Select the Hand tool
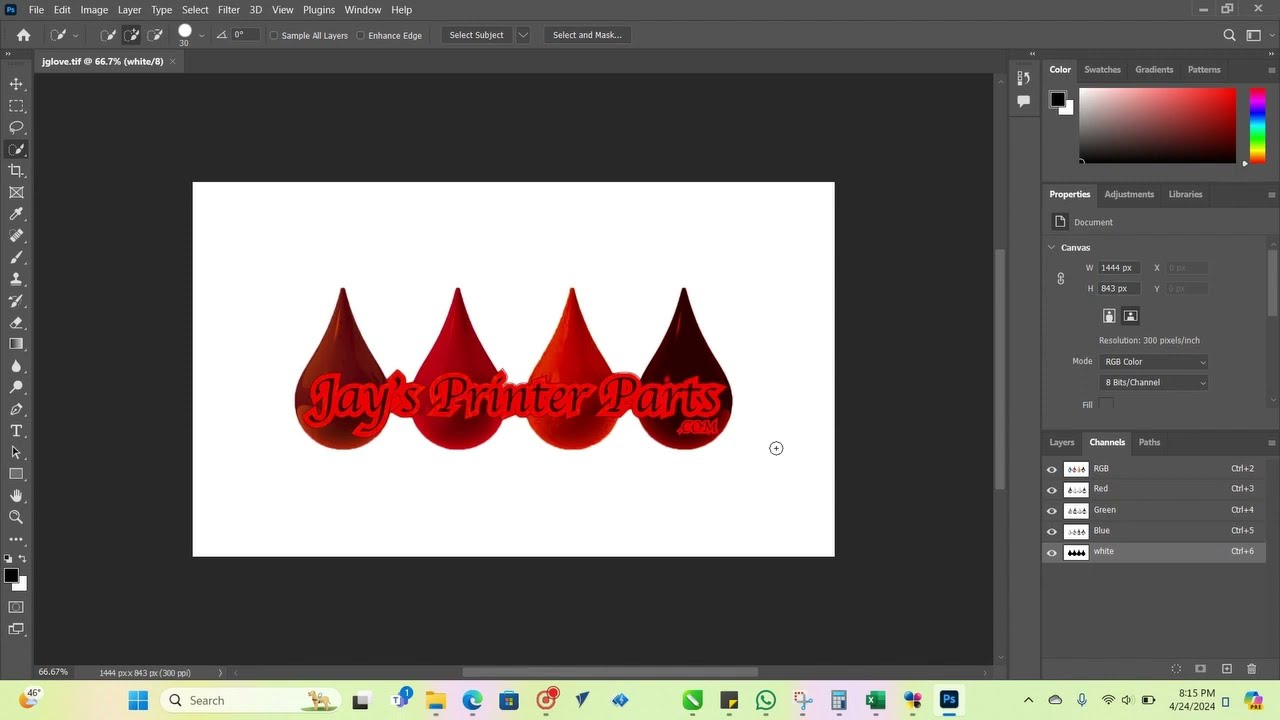The image size is (1280, 720). point(16,496)
